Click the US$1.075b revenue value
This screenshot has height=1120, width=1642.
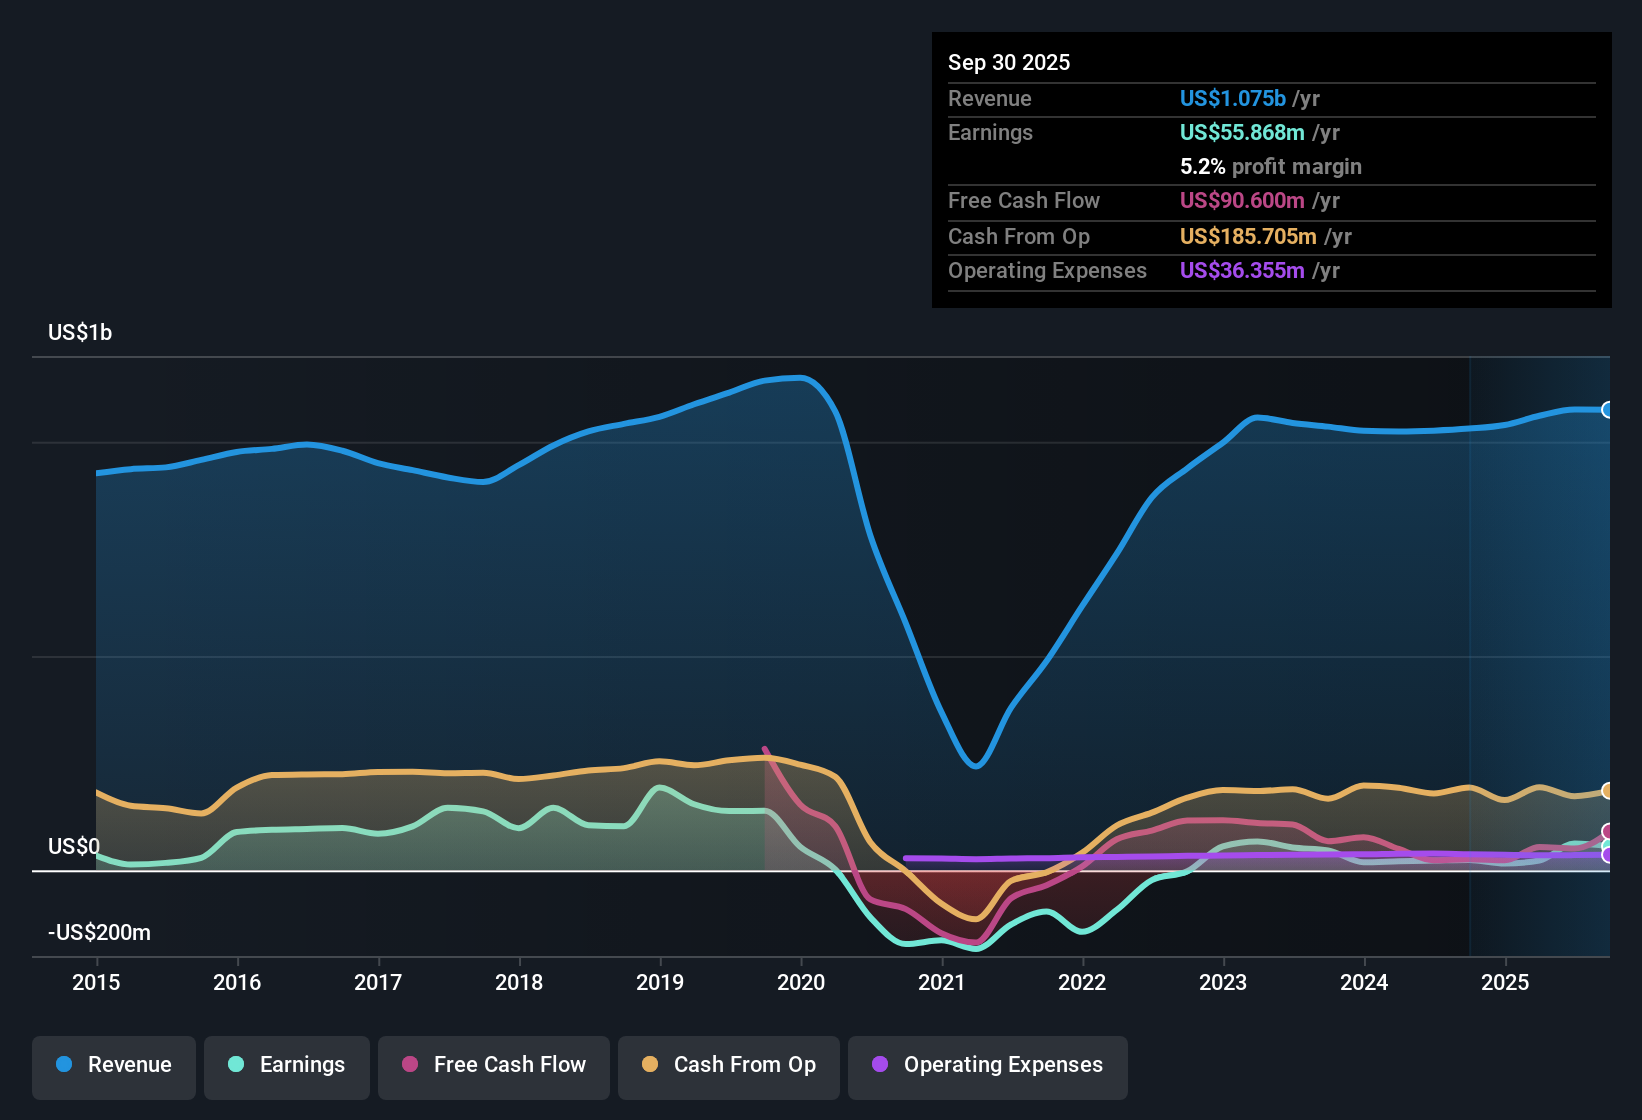tap(1232, 98)
